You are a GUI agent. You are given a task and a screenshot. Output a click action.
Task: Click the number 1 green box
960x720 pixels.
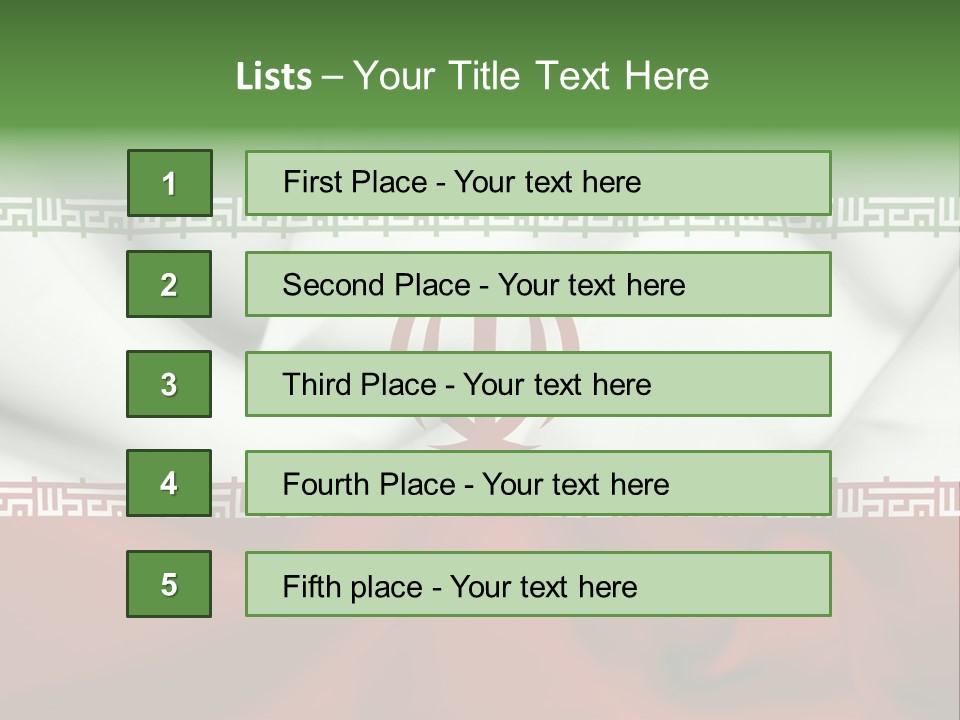click(169, 183)
